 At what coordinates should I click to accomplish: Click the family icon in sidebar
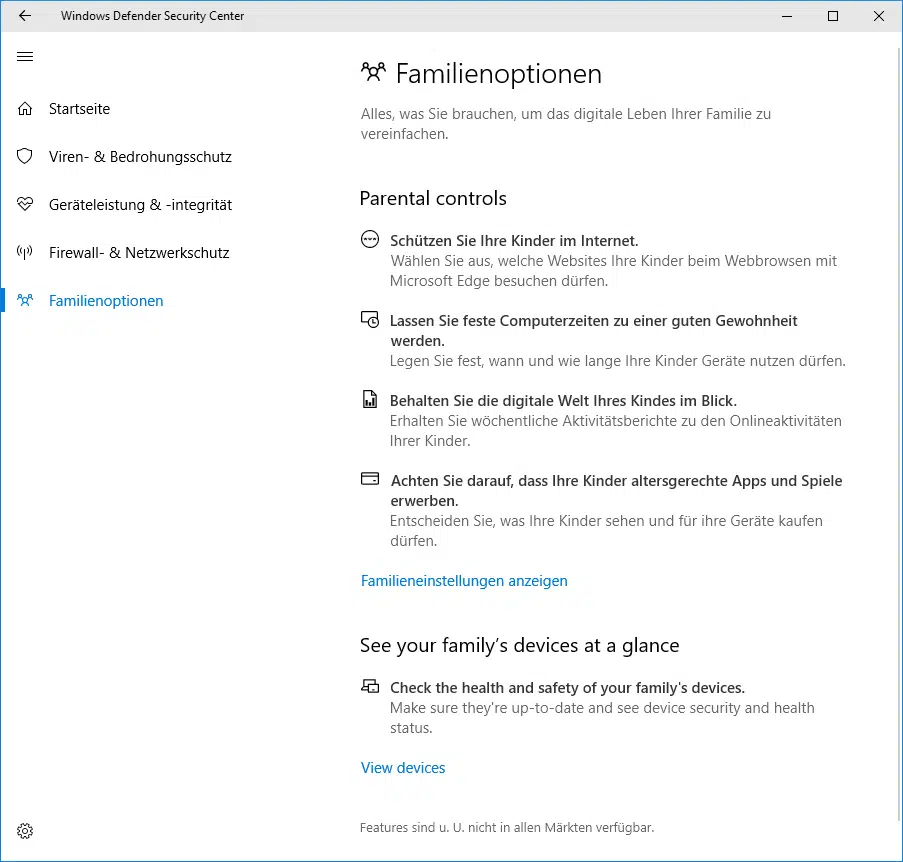tap(25, 301)
